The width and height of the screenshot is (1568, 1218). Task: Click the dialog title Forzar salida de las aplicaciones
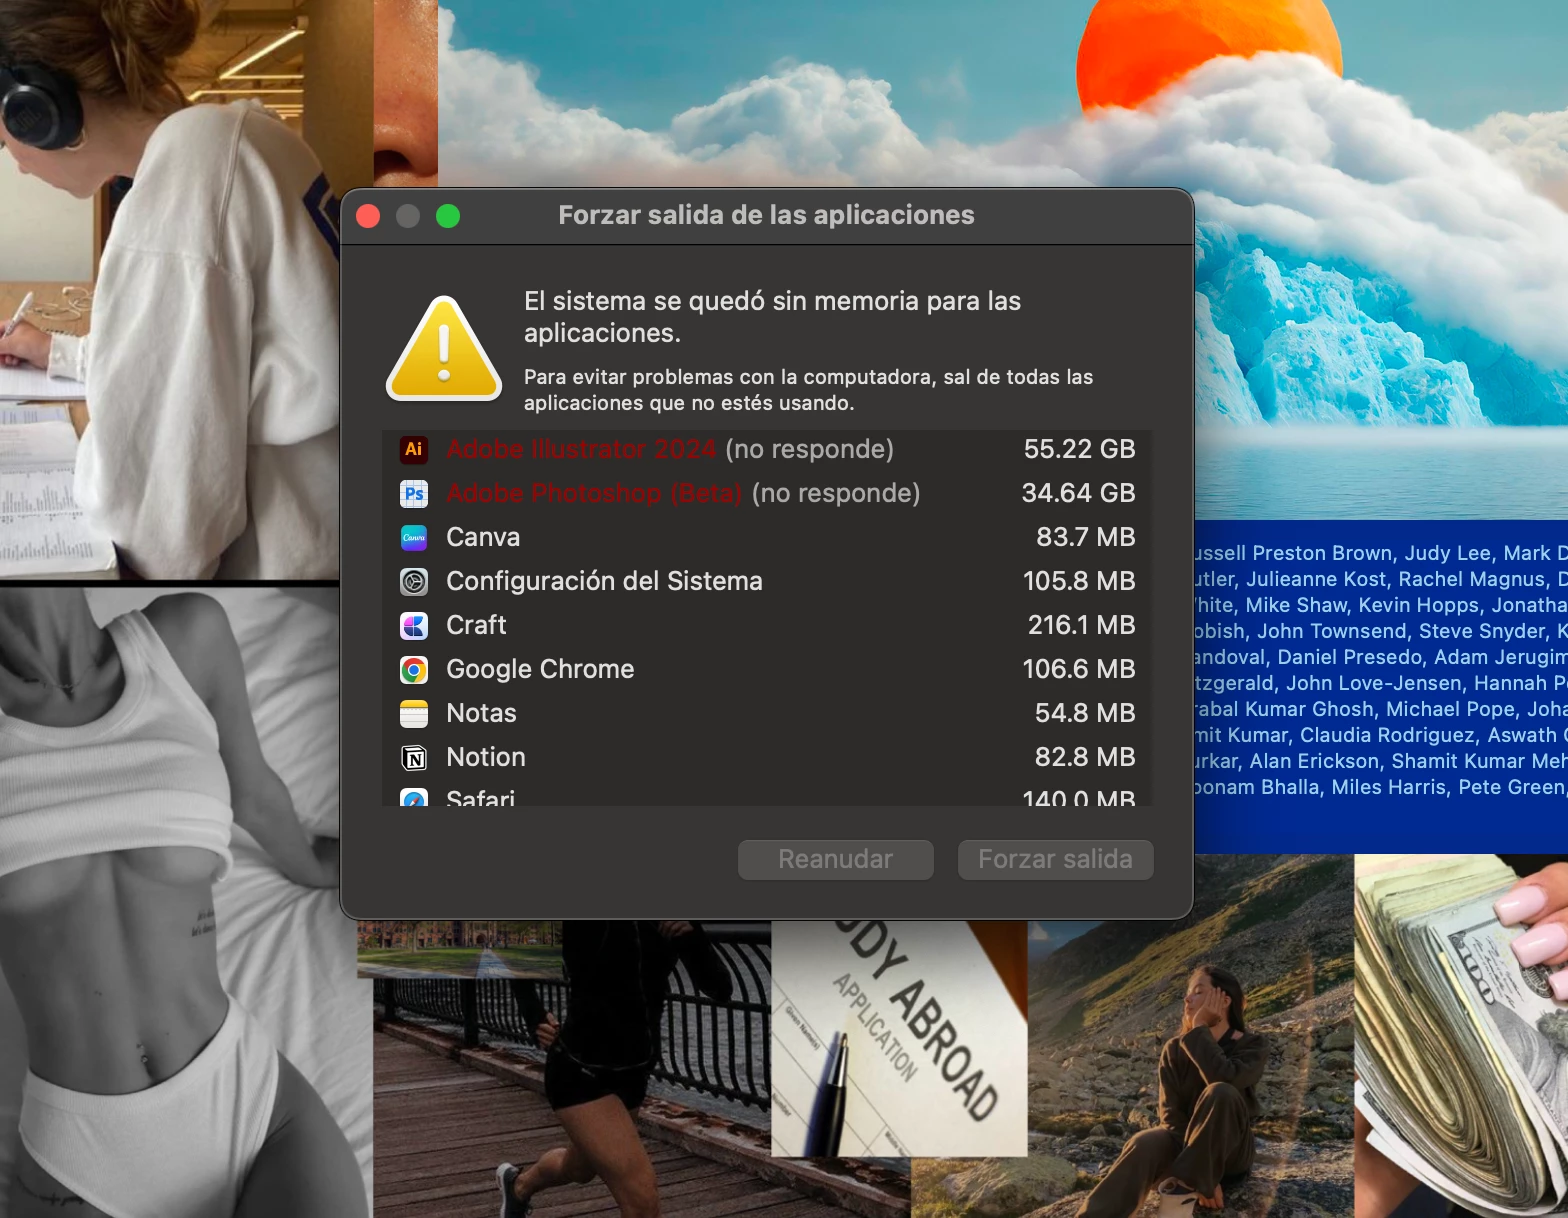pos(766,215)
